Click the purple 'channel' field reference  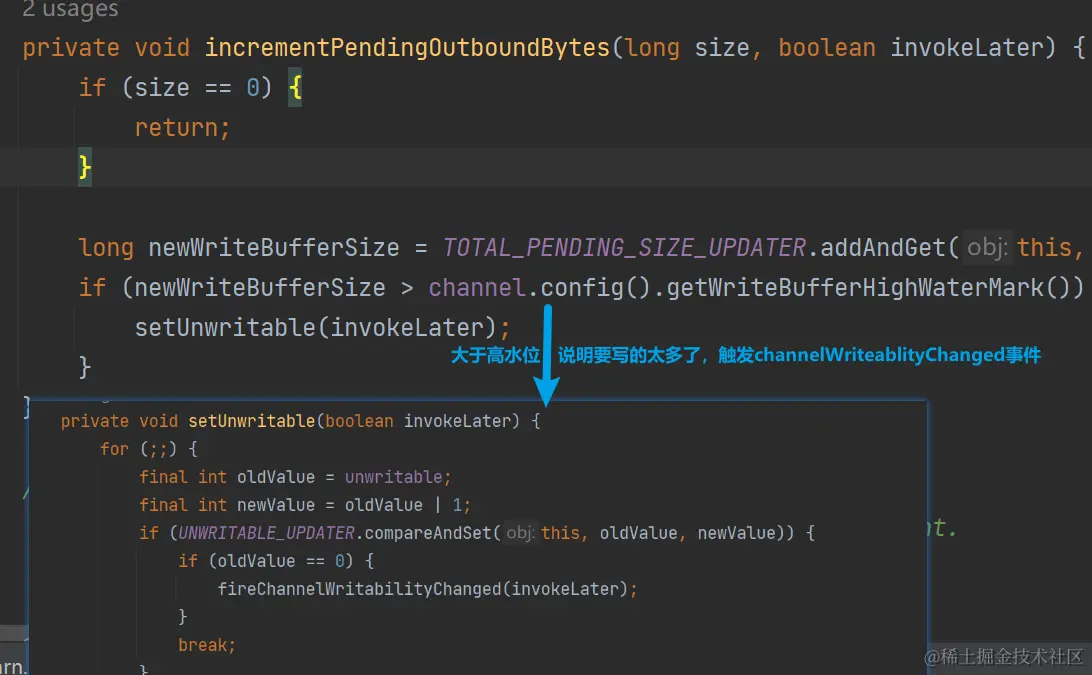tap(477, 287)
